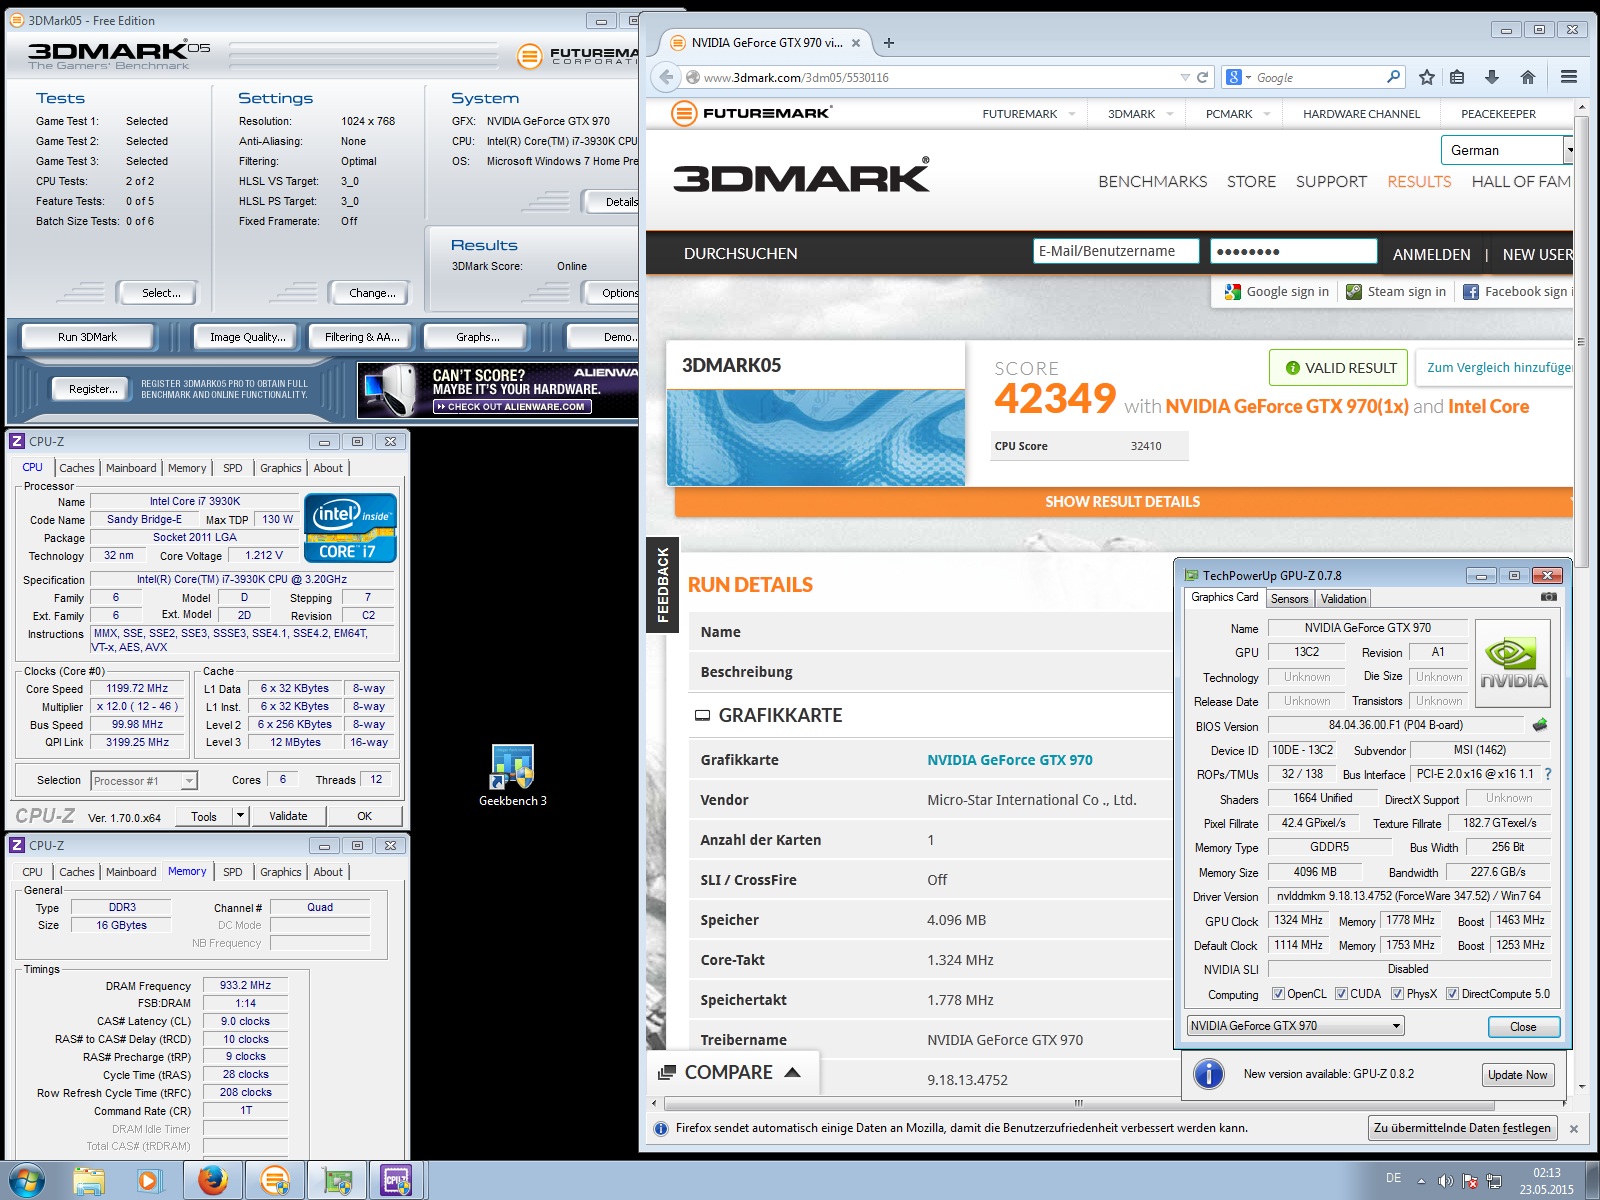Click the volume speaker tray icon
Screen dimensions: 1600x1200
point(1445,1181)
